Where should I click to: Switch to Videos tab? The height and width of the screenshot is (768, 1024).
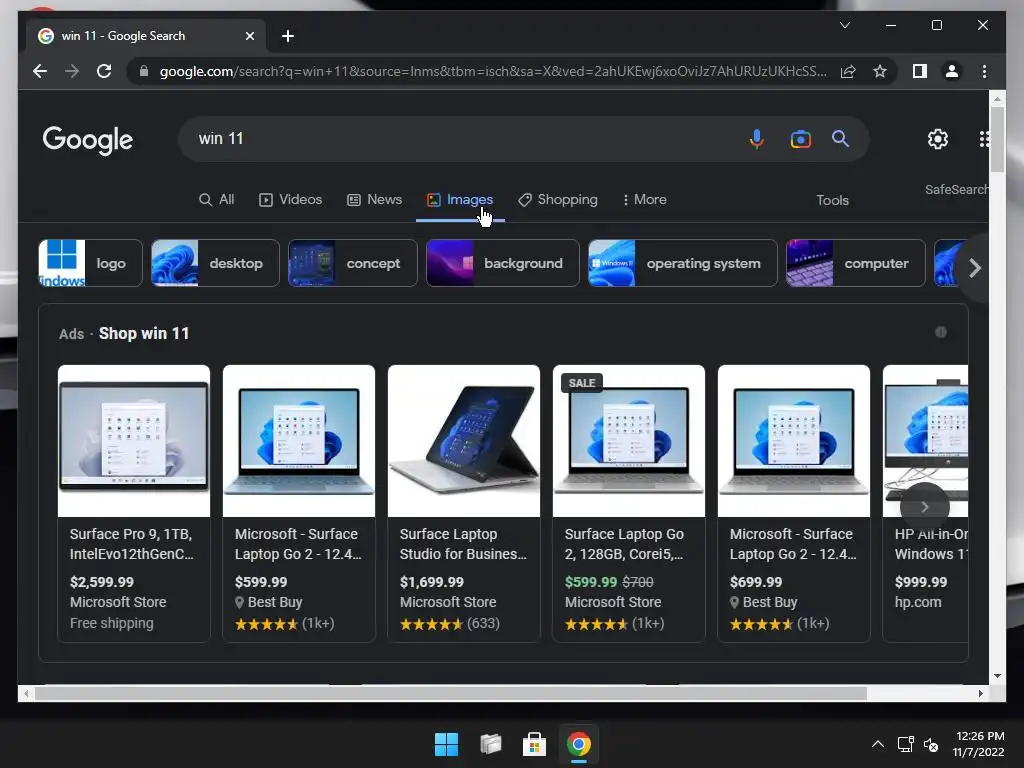[x=291, y=199]
